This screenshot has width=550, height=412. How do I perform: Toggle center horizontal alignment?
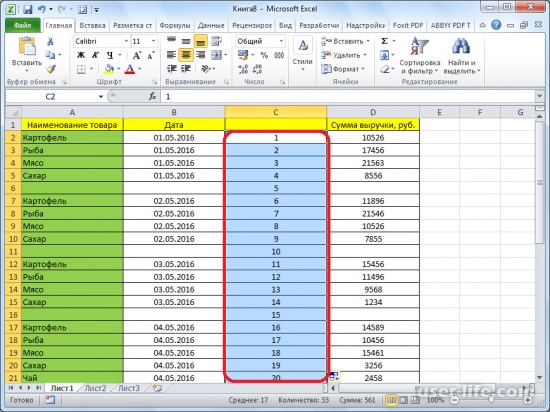point(186,55)
